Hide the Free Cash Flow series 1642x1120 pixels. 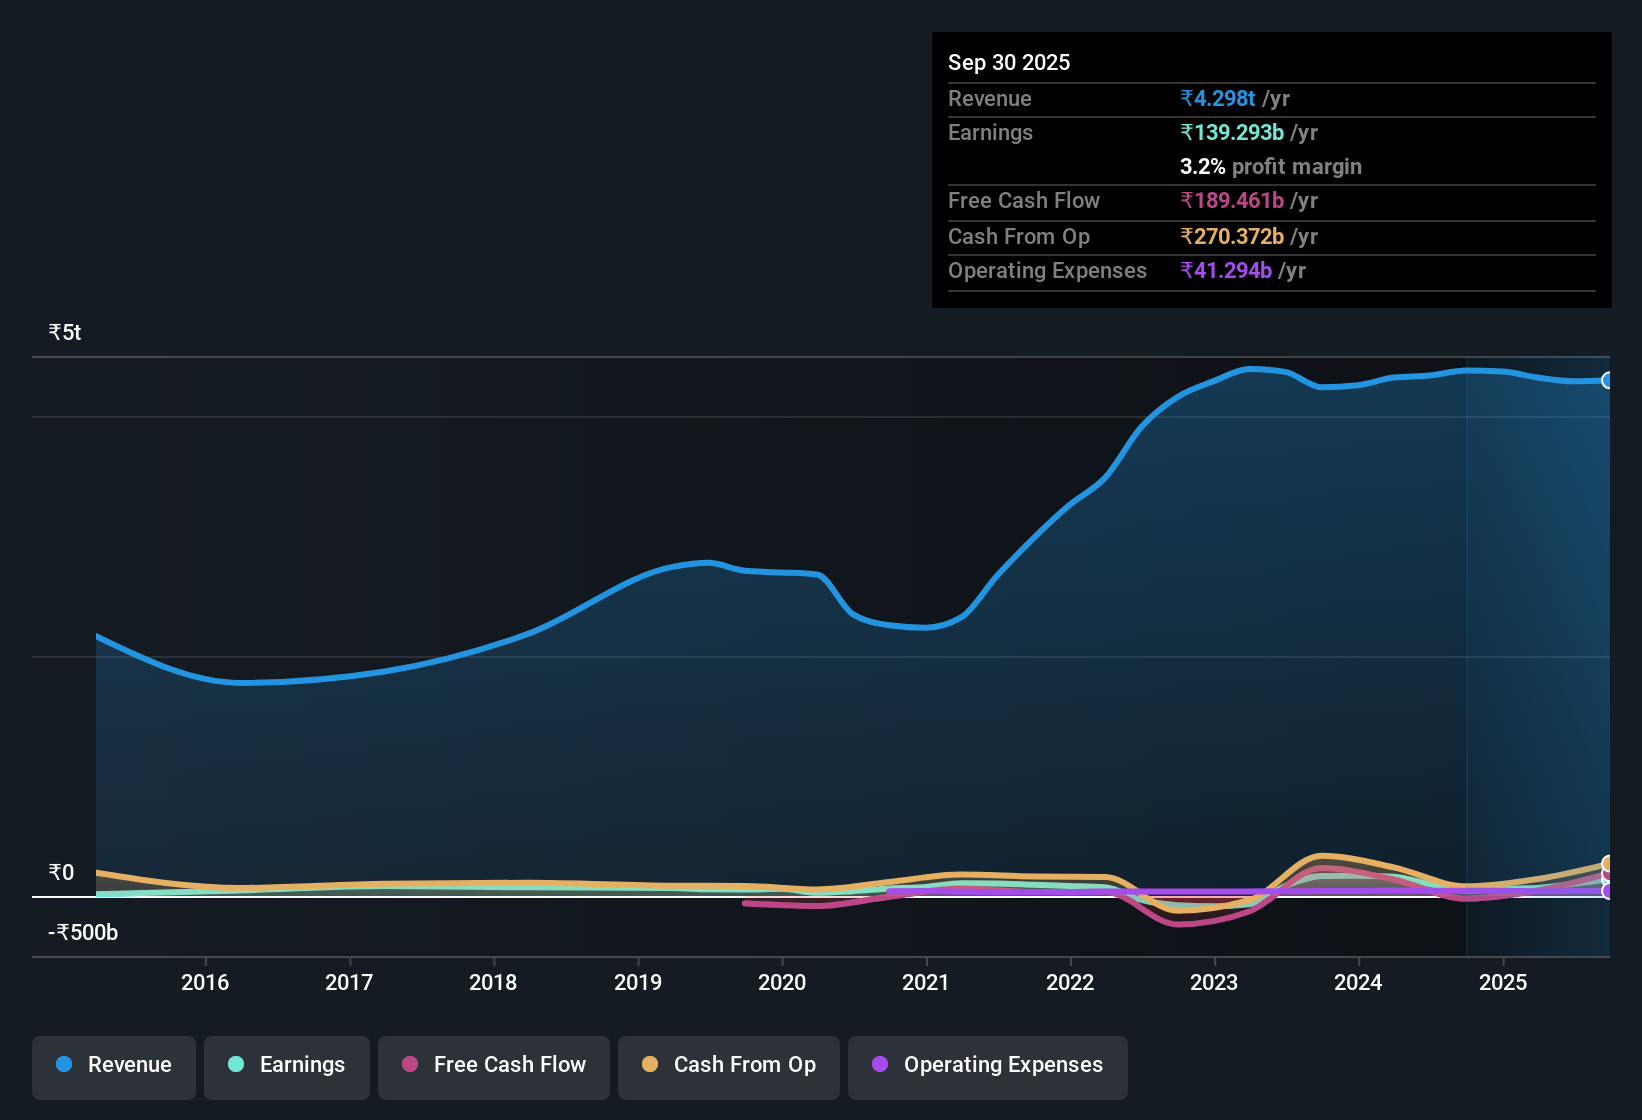coord(493,1066)
